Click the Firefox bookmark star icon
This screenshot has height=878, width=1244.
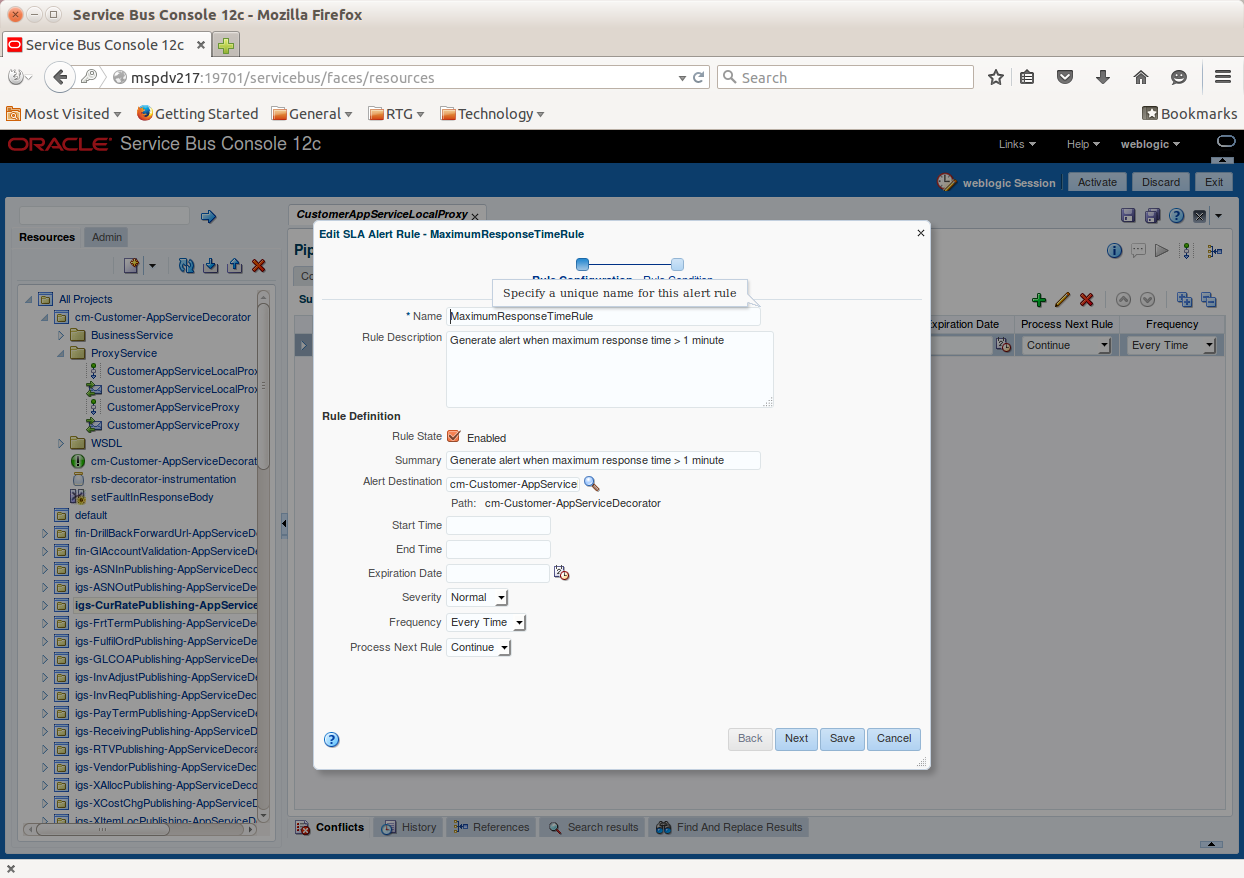[996, 77]
